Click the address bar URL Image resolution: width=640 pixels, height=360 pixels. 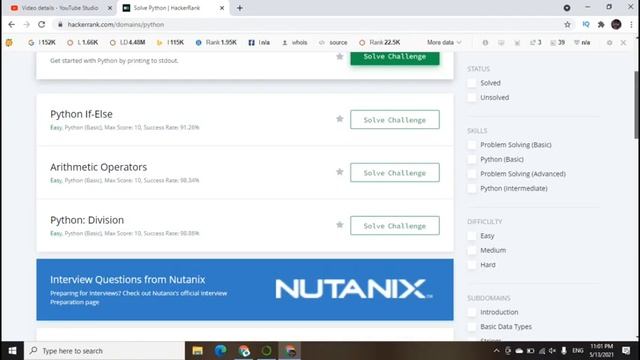click(x=116, y=24)
